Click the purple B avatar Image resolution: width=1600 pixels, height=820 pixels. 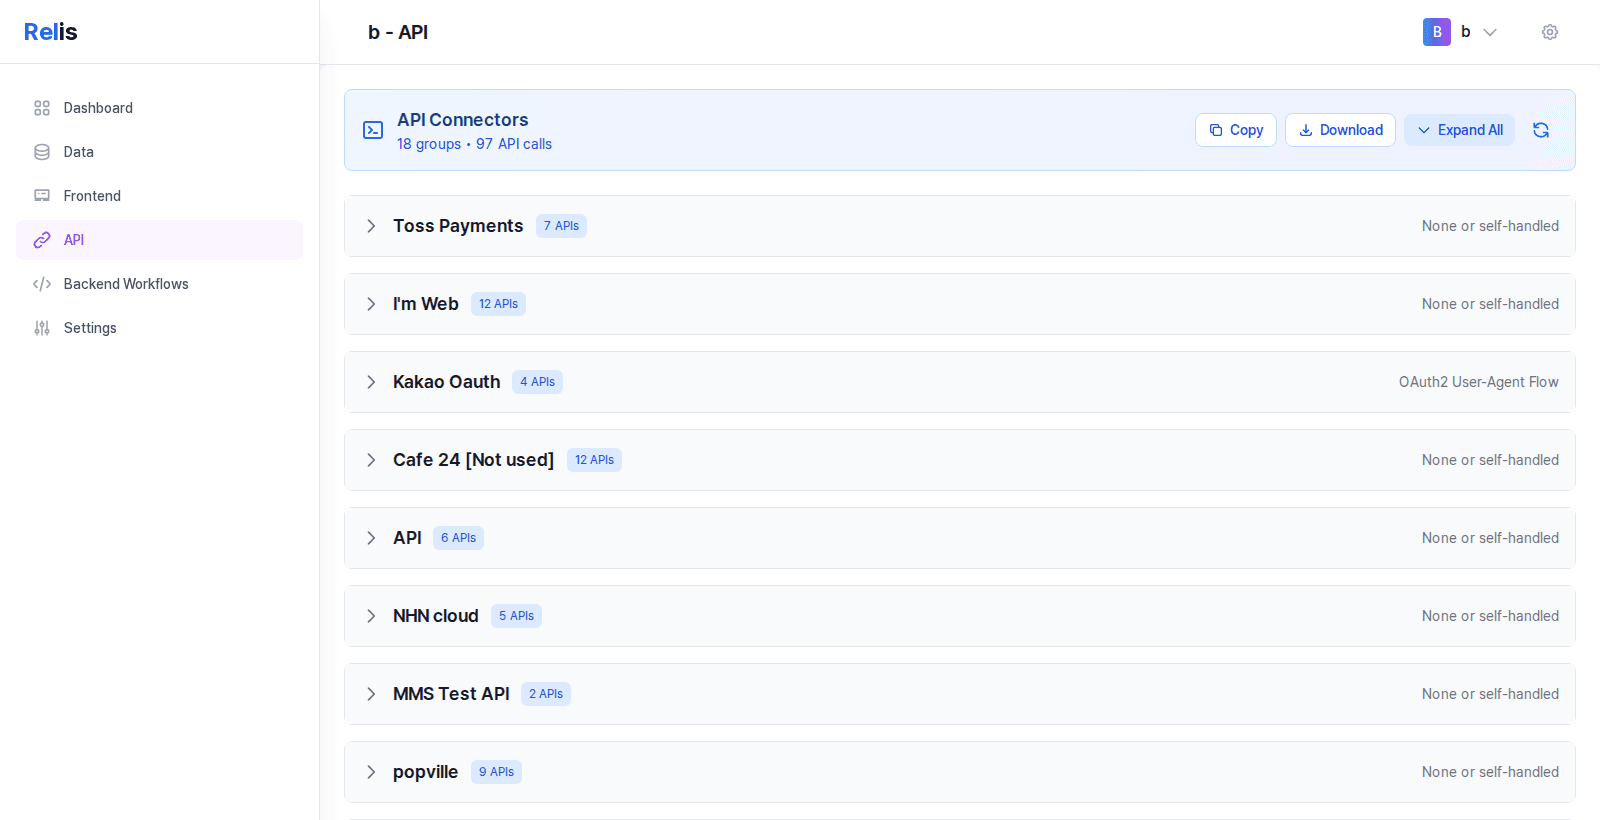point(1437,32)
